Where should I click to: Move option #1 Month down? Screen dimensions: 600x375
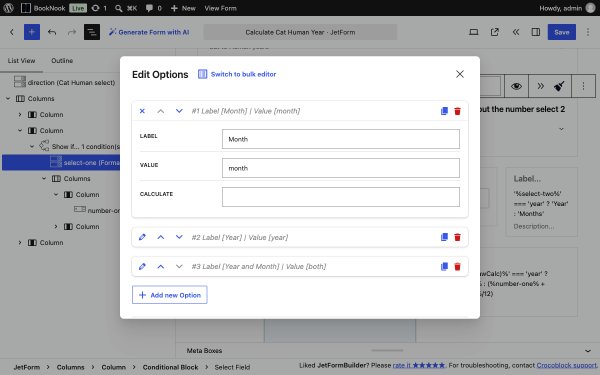coord(179,111)
